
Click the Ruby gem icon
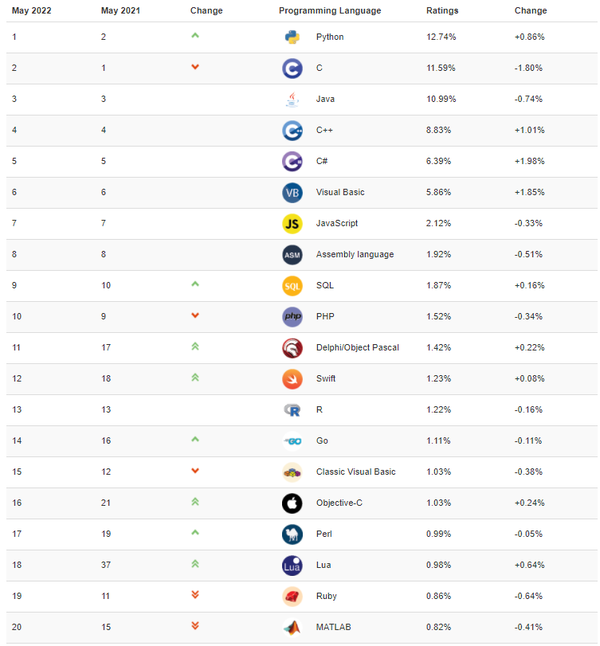(292, 596)
